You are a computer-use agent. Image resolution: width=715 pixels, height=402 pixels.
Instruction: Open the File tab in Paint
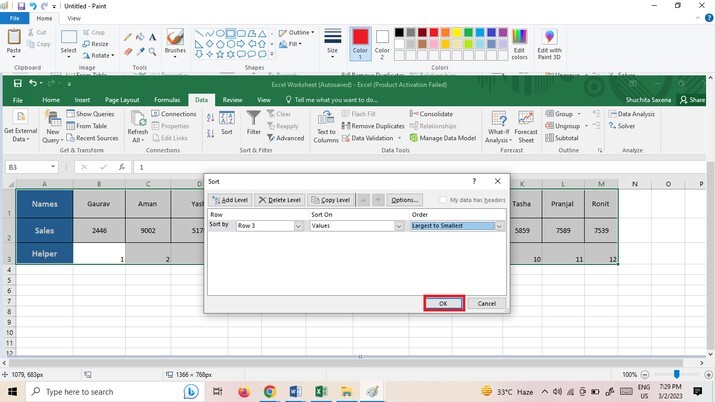pos(15,18)
